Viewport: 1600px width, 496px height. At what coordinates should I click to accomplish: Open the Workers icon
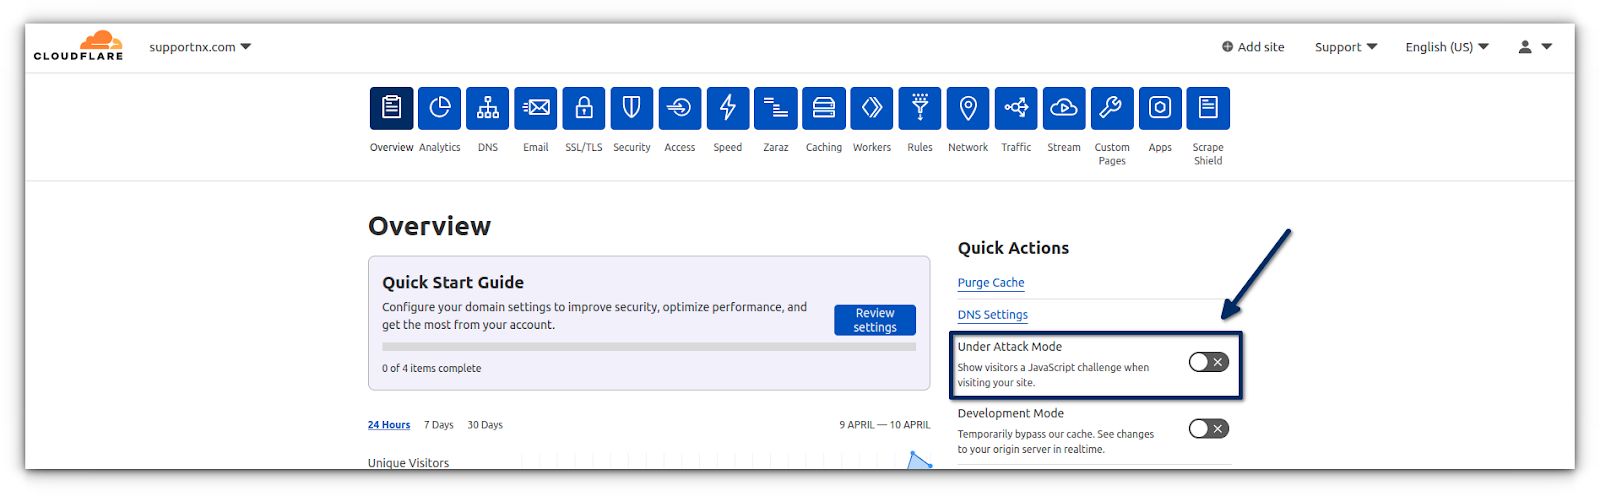[x=872, y=108]
